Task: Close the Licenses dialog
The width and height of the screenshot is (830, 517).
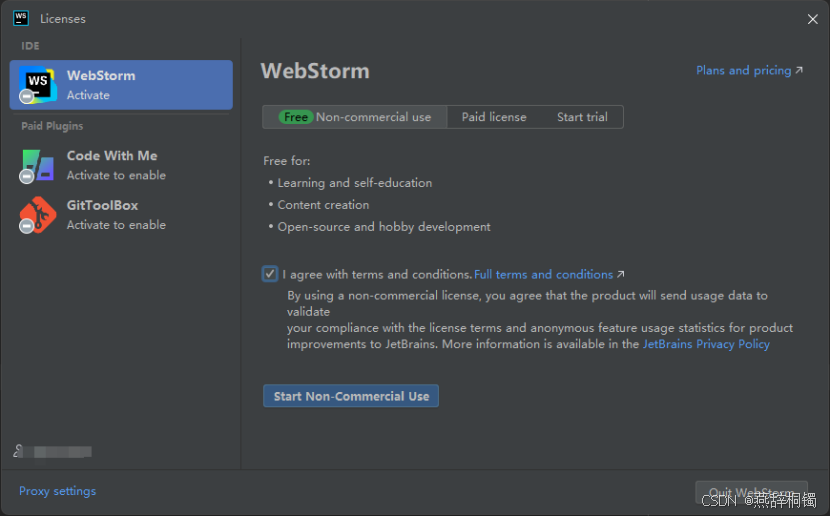Action: coord(813,19)
